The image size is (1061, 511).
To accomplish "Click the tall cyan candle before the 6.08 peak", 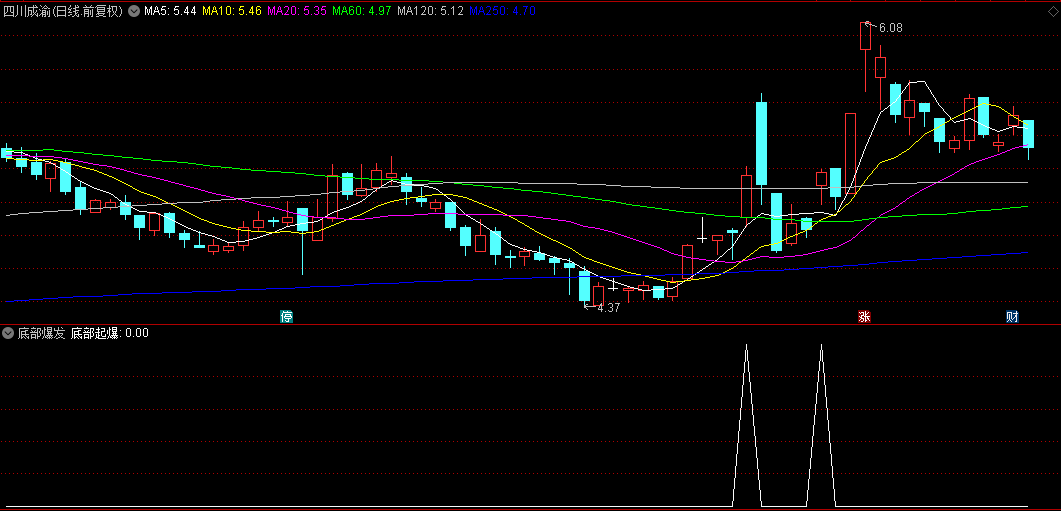I will (x=761, y=143).
